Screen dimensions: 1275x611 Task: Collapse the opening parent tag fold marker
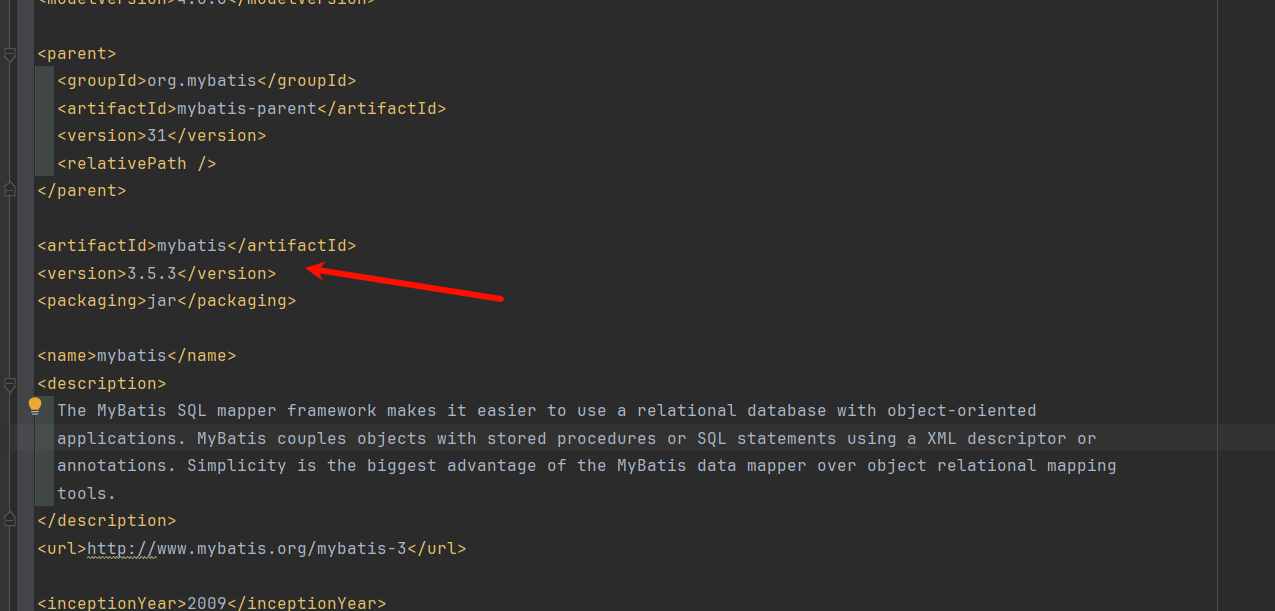10,55
